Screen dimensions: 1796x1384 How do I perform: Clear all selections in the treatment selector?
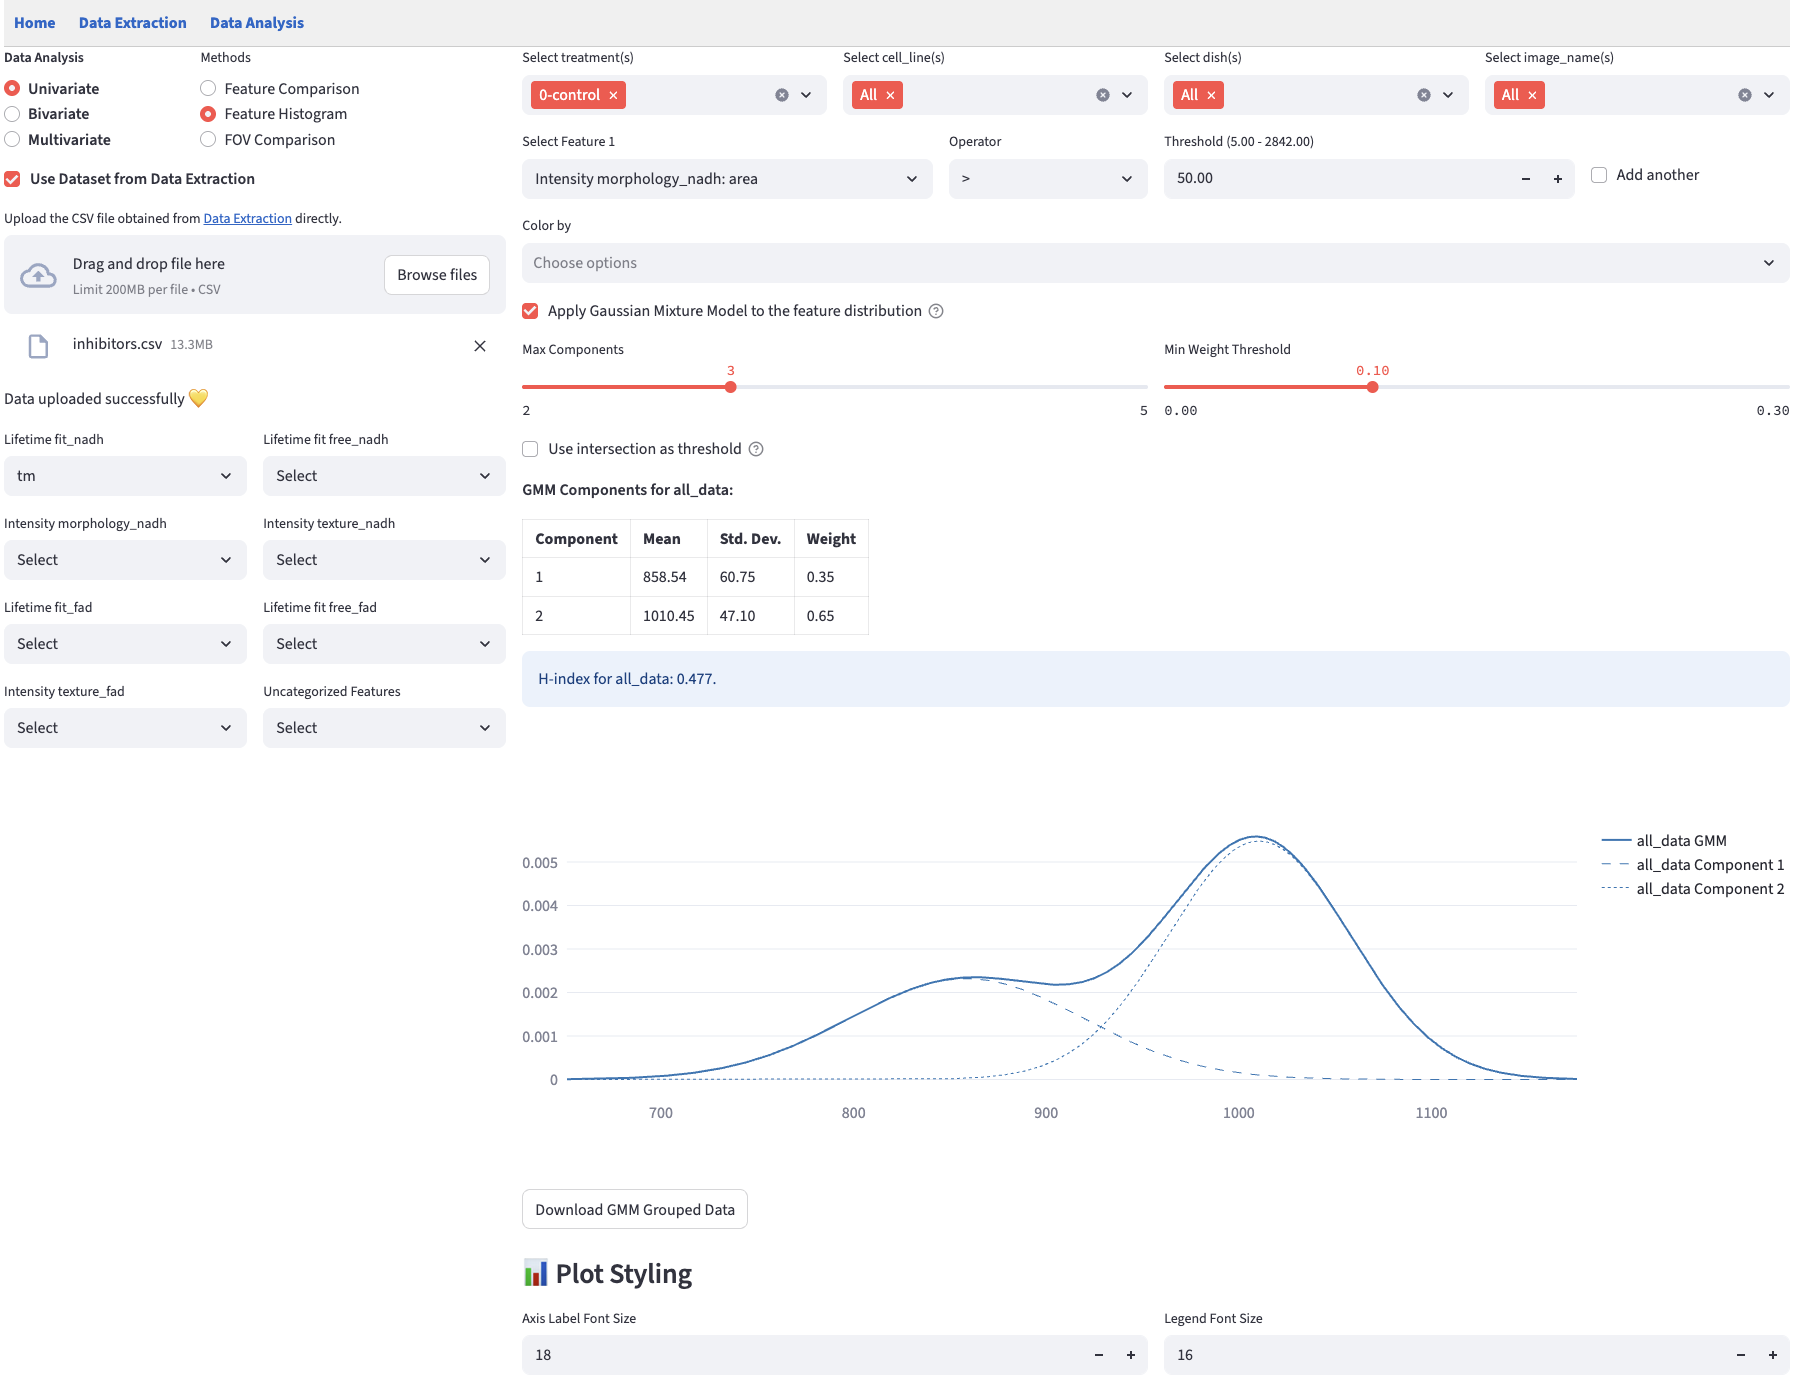(x=781, y=95)
